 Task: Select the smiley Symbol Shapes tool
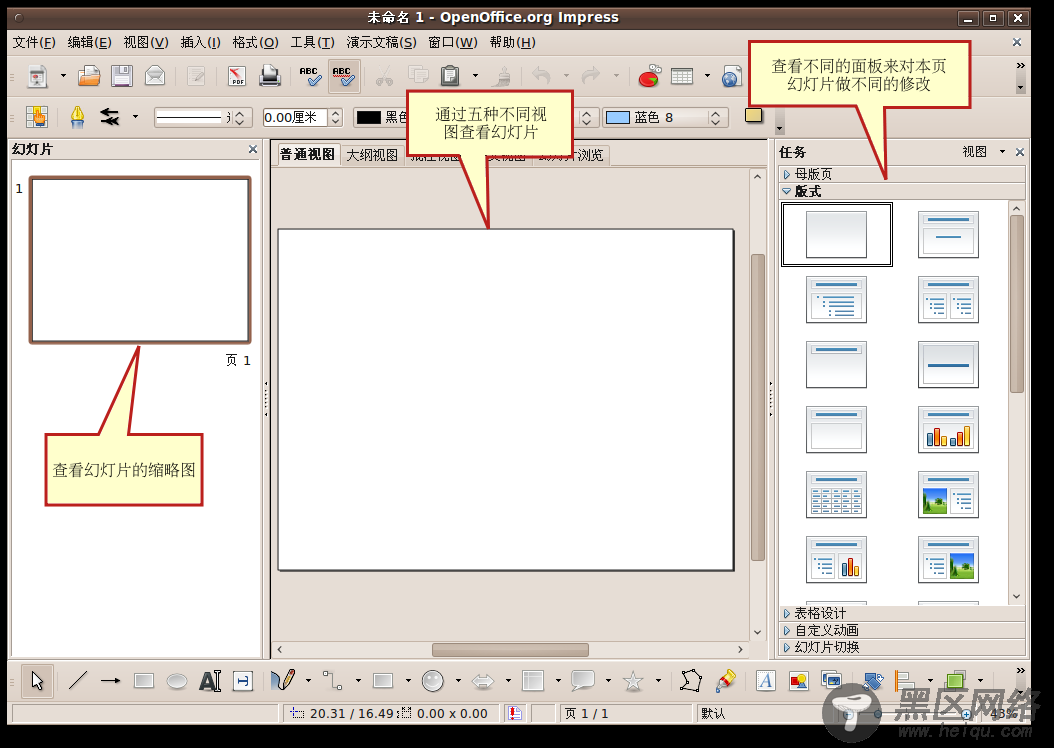(x=433, y=681)
